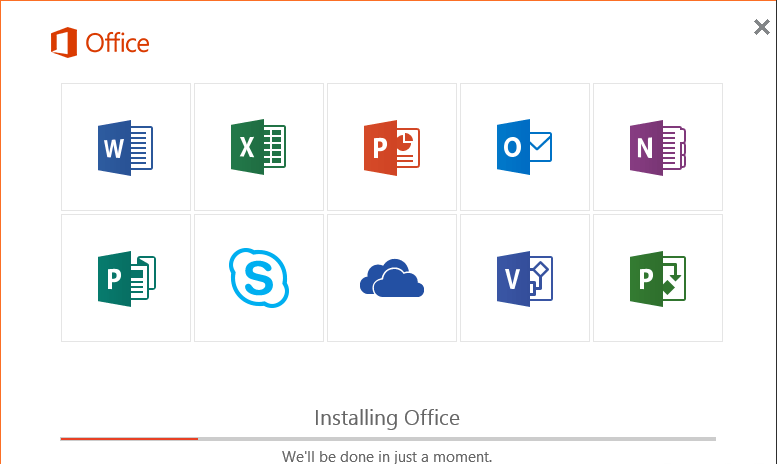Click the Word app icon

(125, 147)
